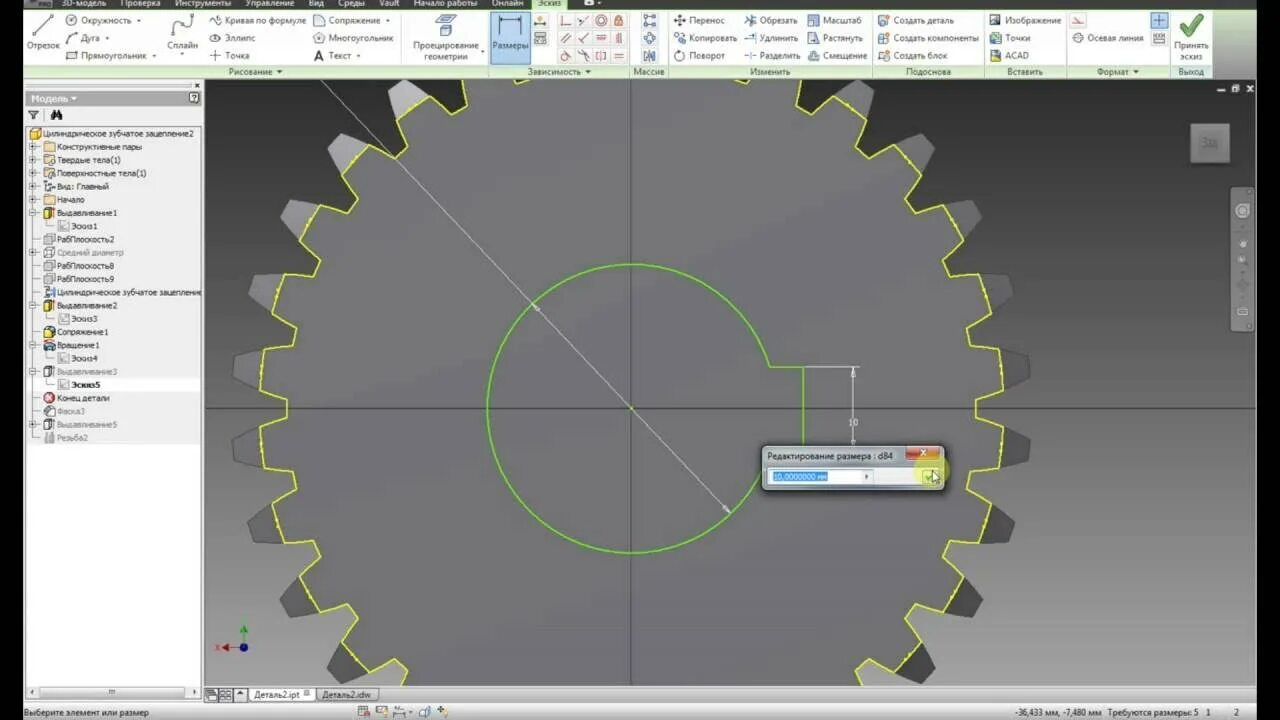Screen dimensions: 1280x720
Task: Open the Инструменты ribbon tab
Action: pos(203,4)
